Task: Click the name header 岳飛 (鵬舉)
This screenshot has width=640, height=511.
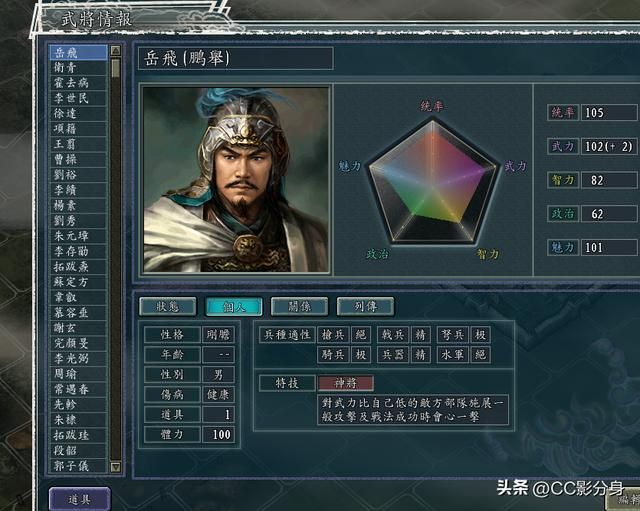Action: point(236,59)
